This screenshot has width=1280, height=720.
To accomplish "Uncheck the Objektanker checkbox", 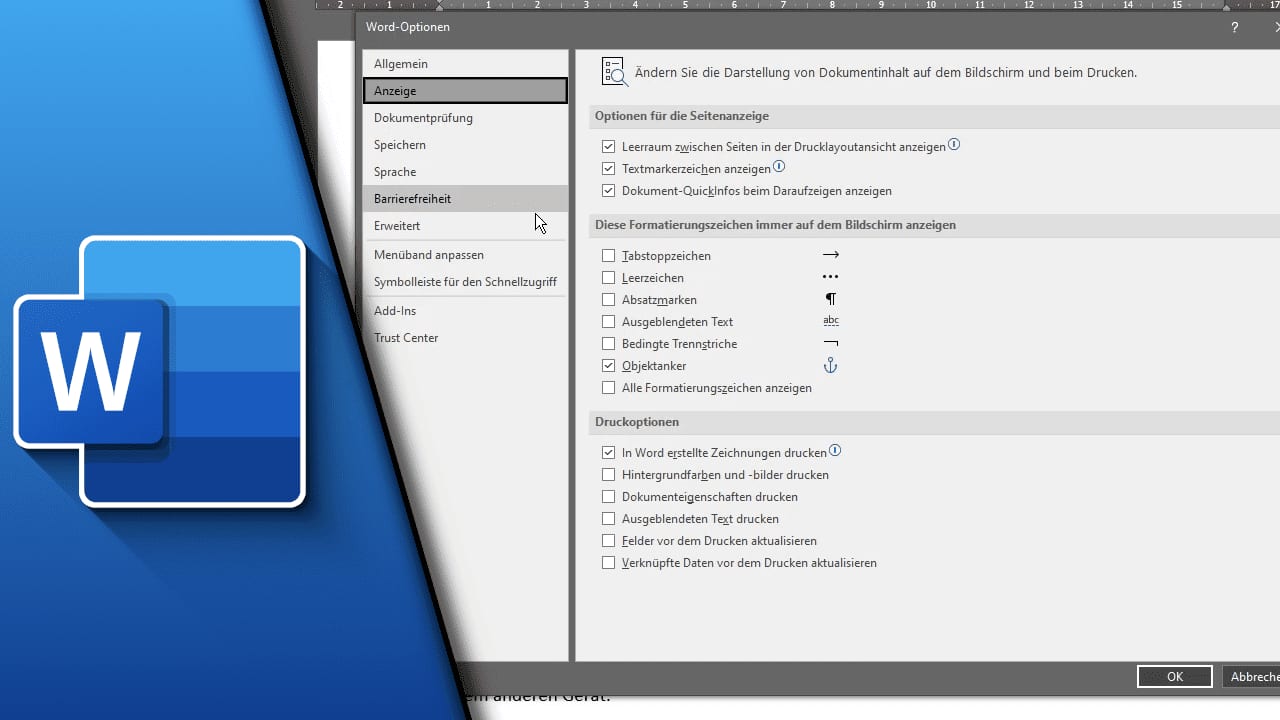I will (609, 366).
